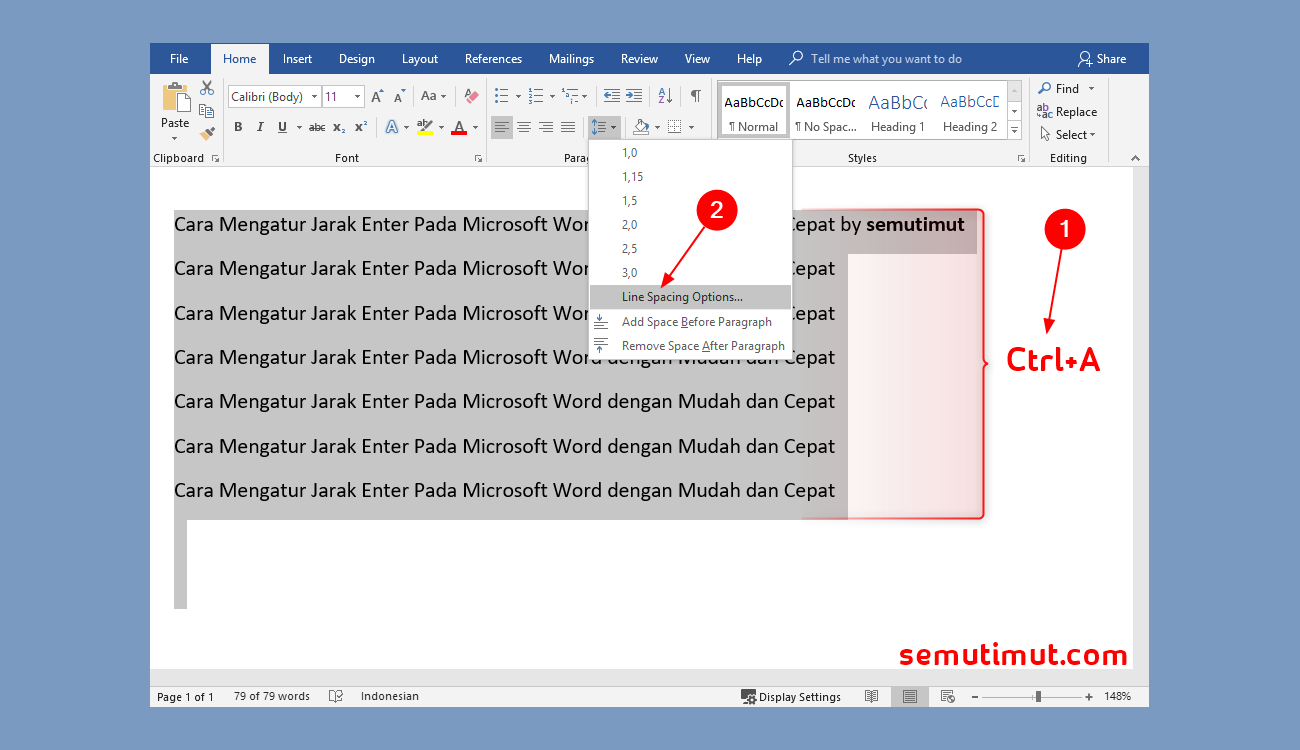Click the Share button
This screenshot has height=750, width=1300.
coord(1102,58)
